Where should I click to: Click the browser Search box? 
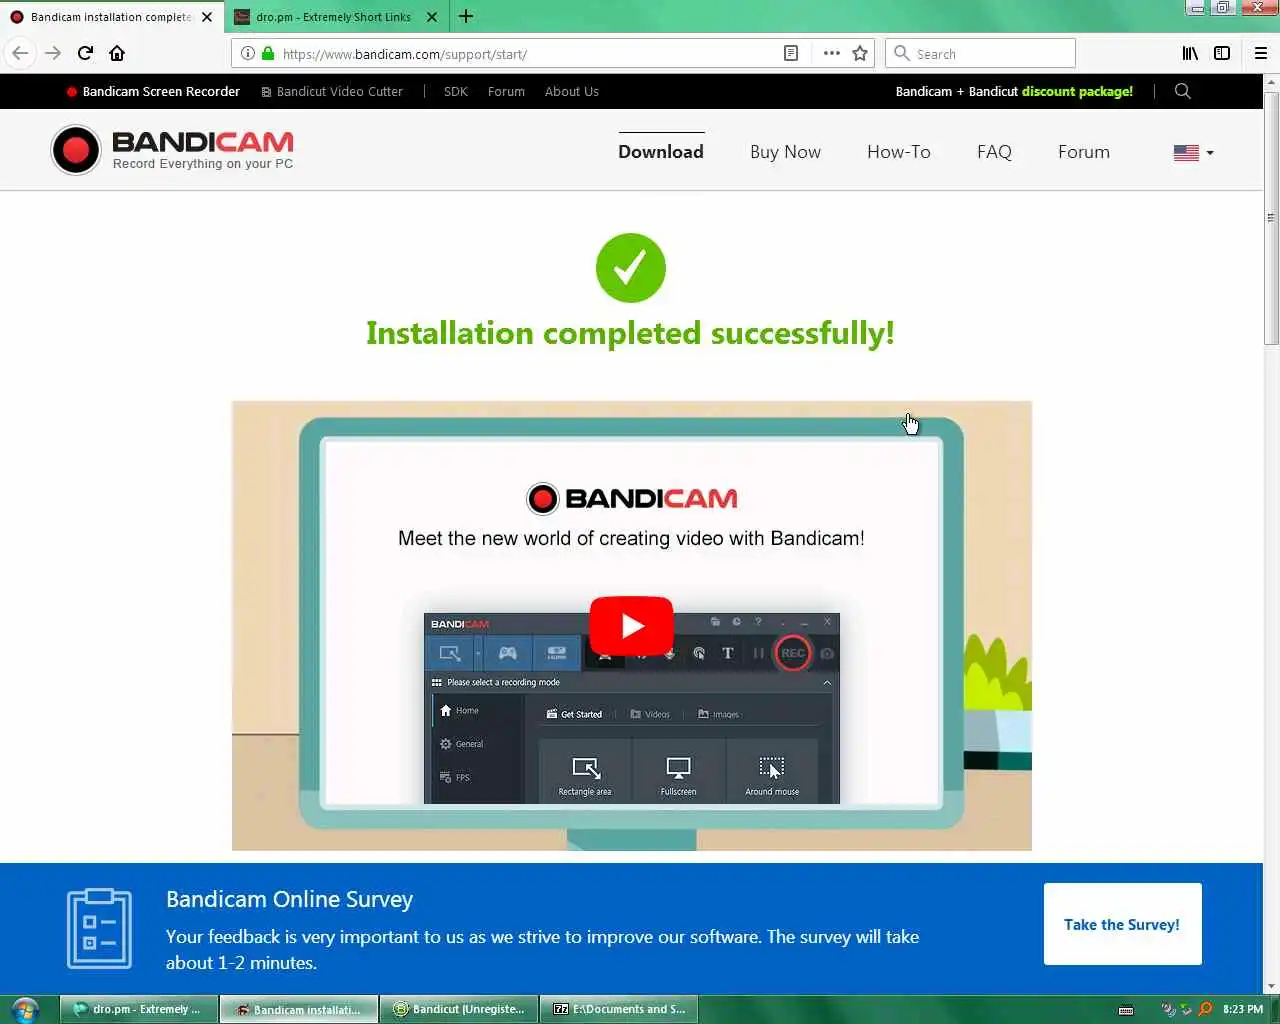pyautogui.click(x=980, y=54)
